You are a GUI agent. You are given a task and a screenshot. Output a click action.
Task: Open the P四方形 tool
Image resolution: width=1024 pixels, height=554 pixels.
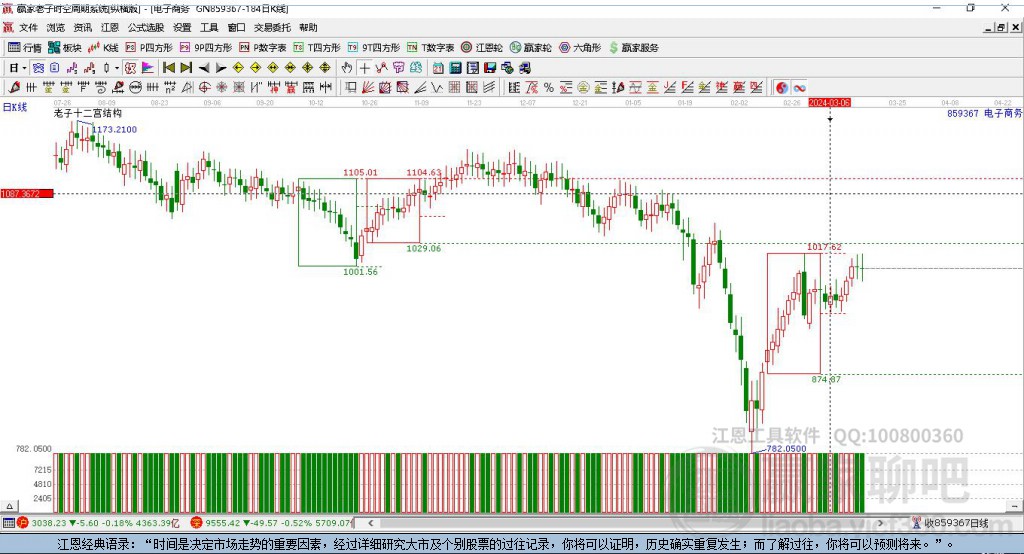149,48
